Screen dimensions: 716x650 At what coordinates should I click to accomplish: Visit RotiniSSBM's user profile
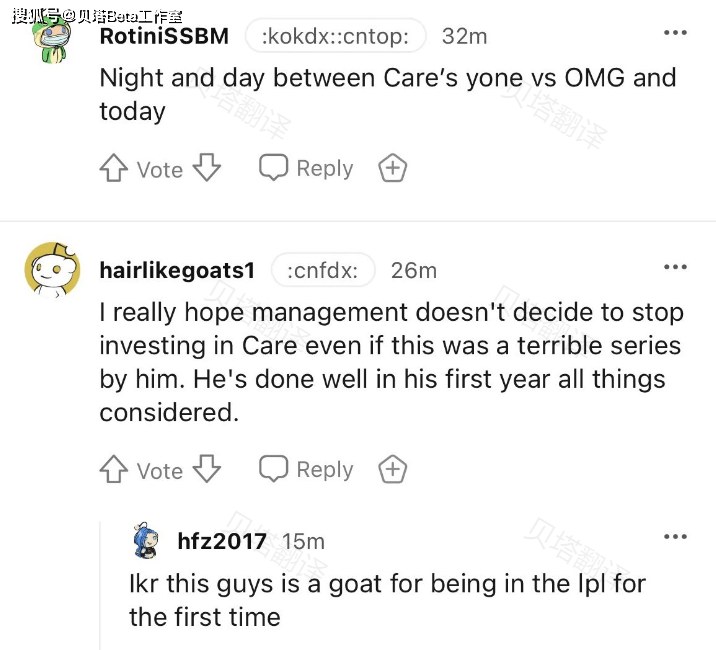click(164, 36)
